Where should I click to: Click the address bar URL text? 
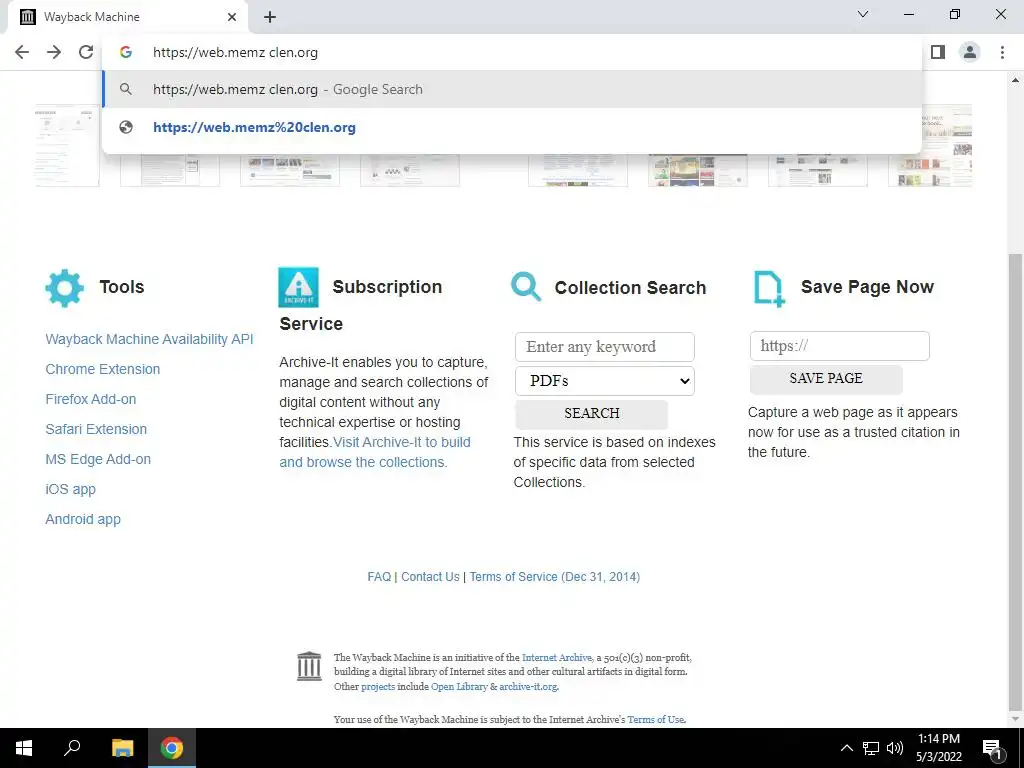click(235, 52)
